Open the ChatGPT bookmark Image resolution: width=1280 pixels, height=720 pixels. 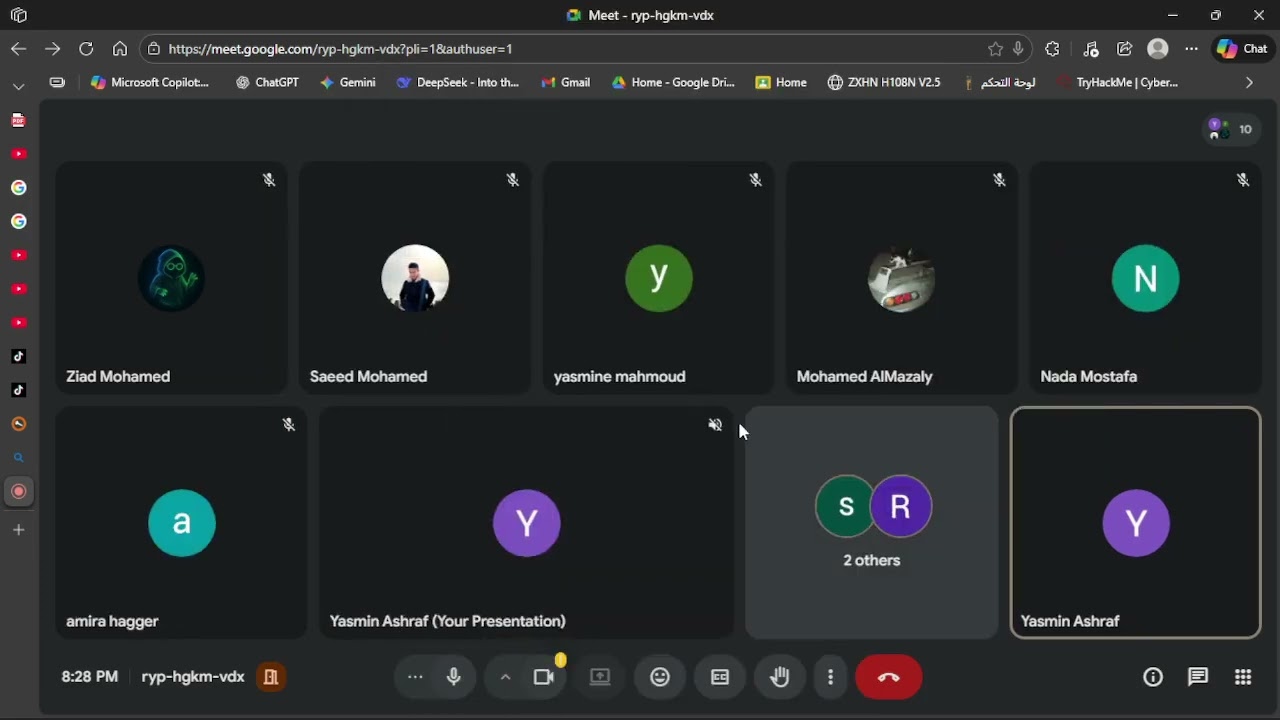(268, 83)
